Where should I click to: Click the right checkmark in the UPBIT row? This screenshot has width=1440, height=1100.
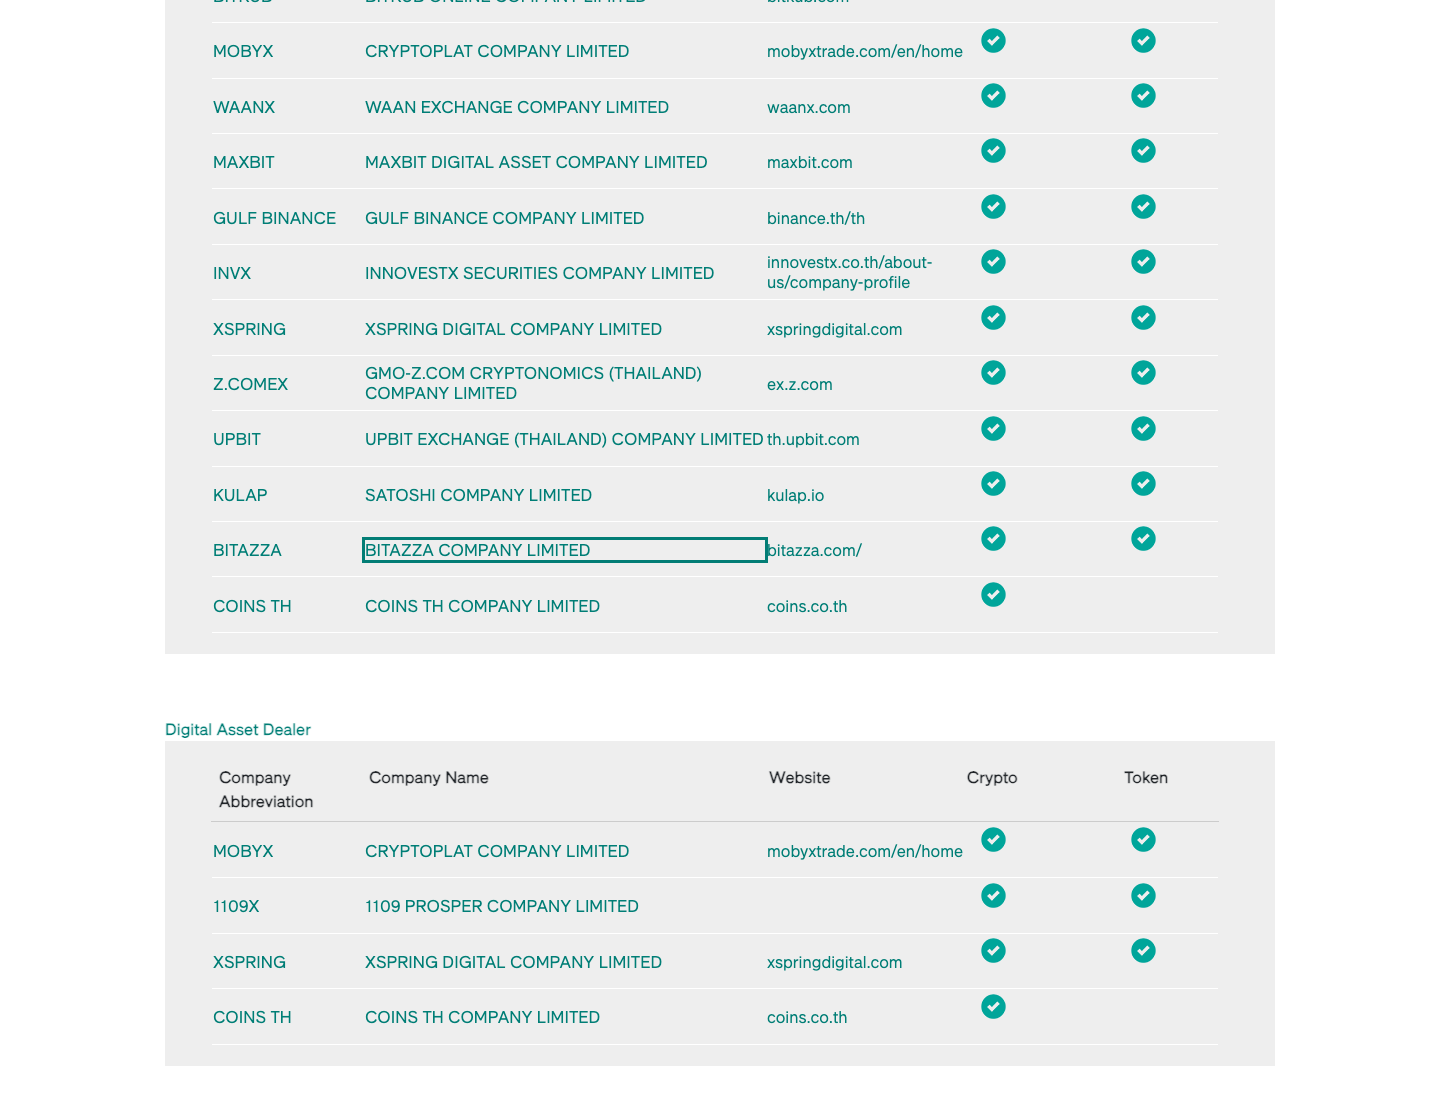(1143, 429)
